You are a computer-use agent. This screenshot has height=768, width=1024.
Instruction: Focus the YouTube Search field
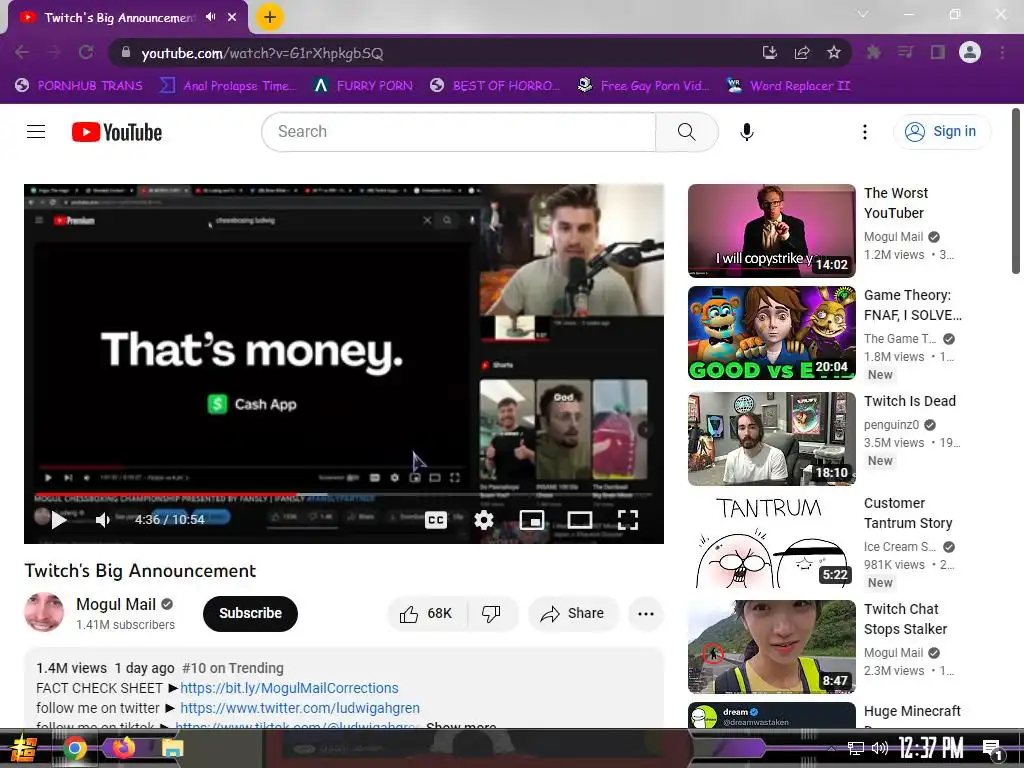pos(458,132)
